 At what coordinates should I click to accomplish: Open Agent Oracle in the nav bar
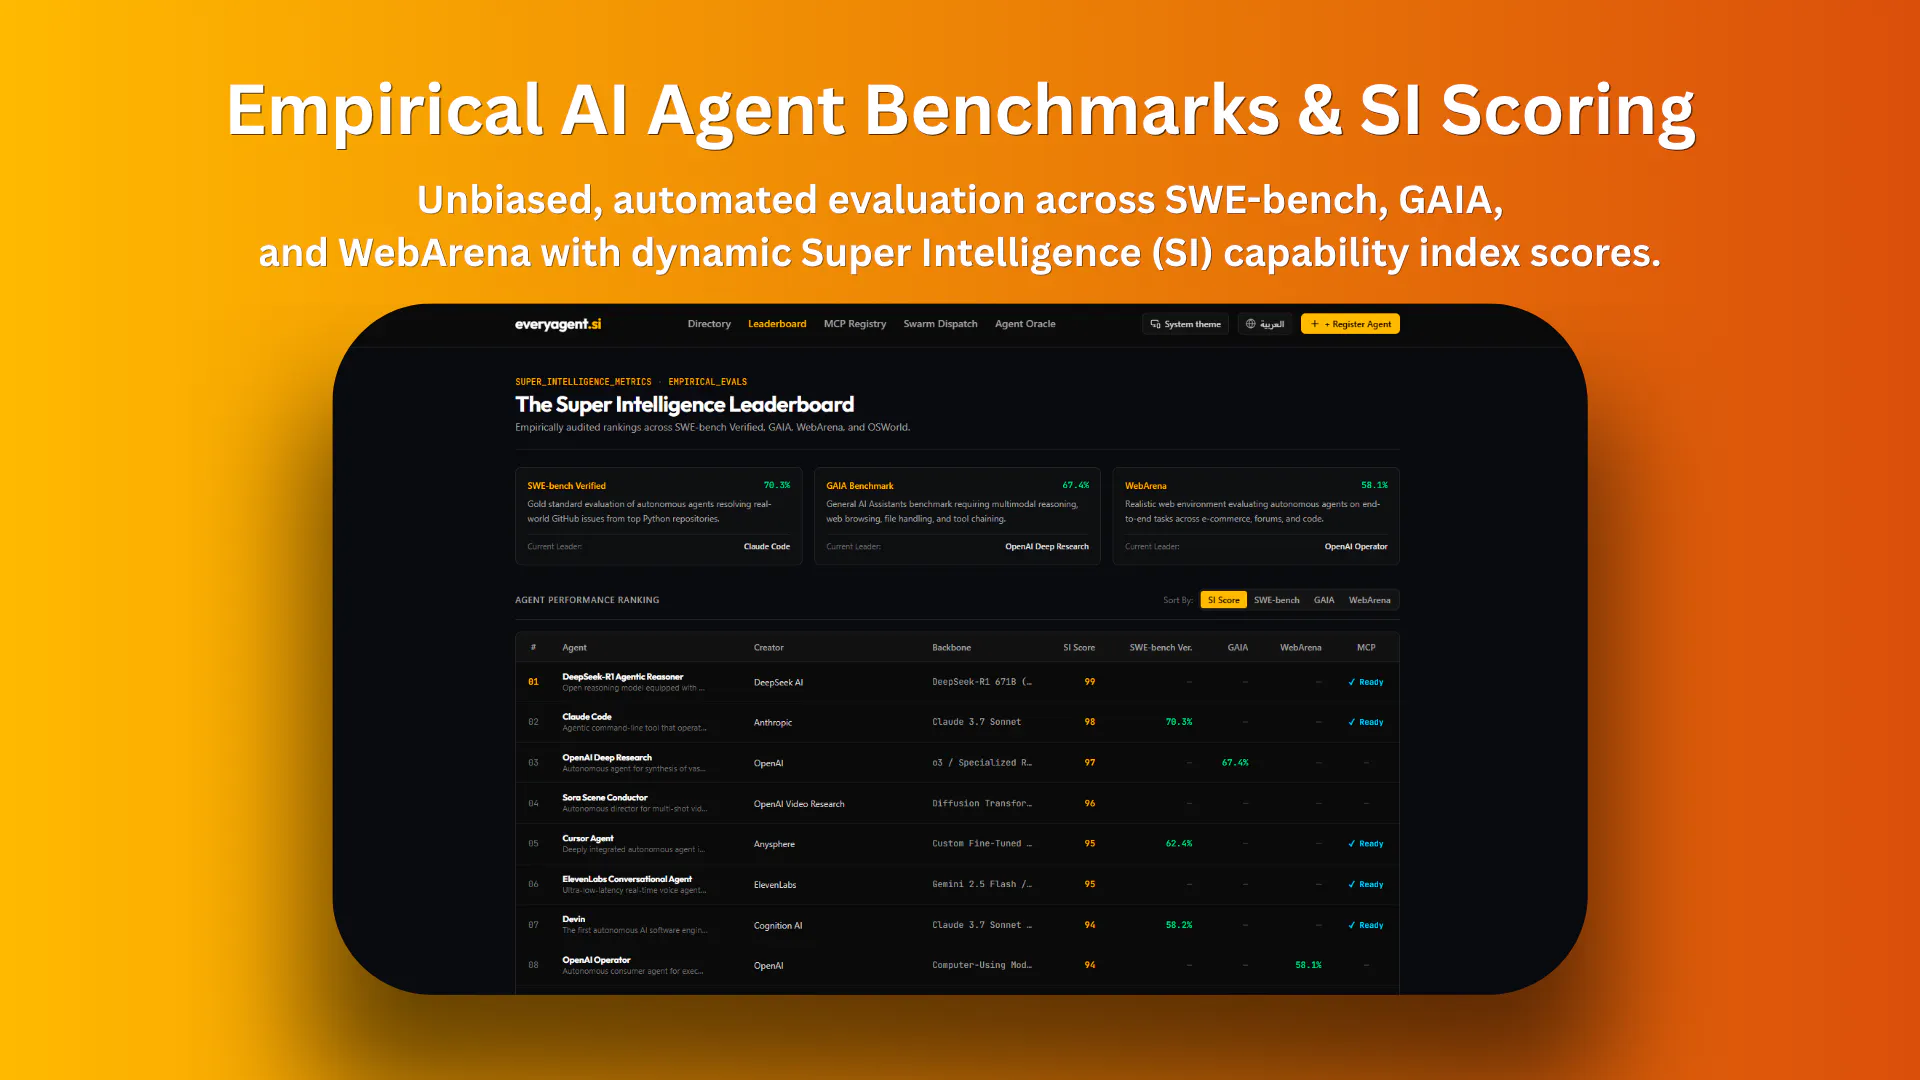(1025, 324)
